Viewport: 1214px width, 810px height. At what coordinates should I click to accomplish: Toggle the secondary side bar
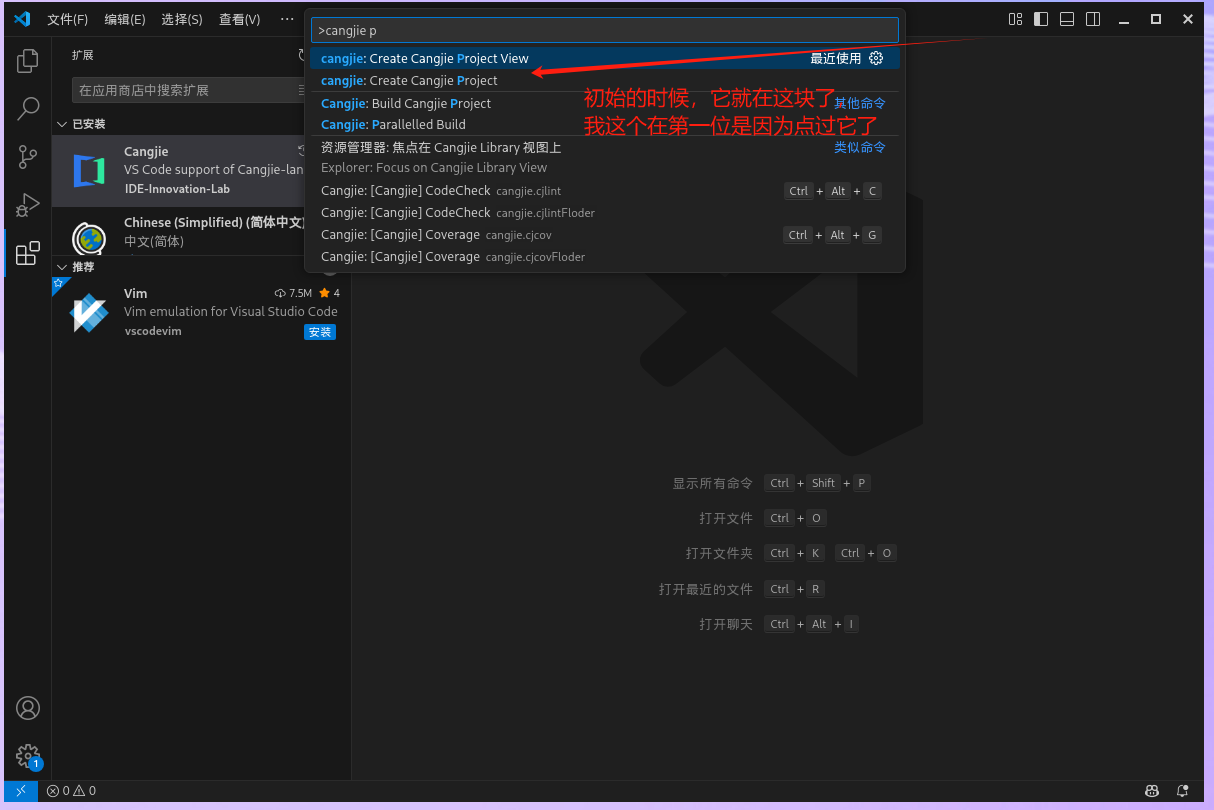pyautogui.click(x=1093, y=19)
